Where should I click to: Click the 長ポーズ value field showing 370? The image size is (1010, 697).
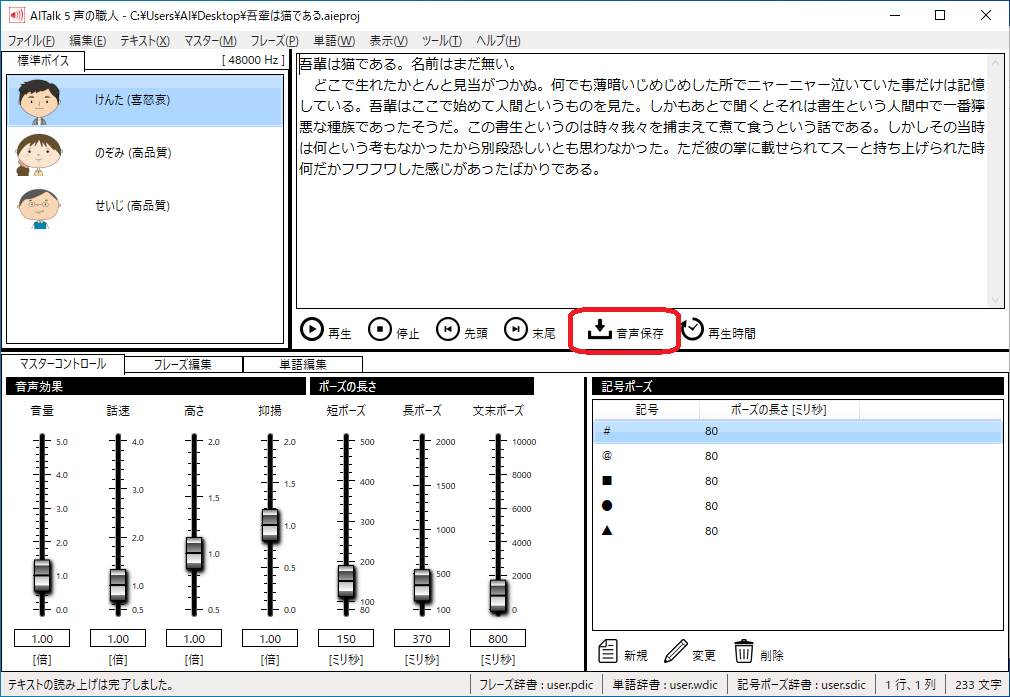(x=422, y=638)
